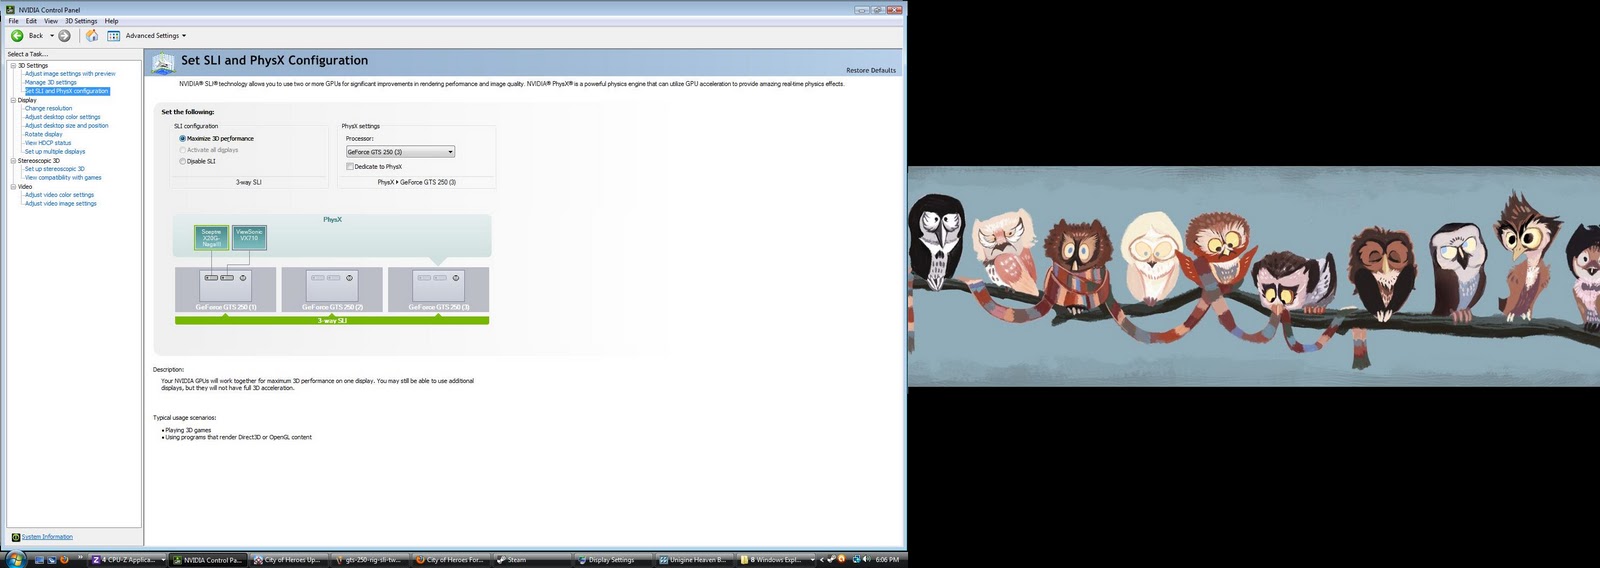1600x568 pixels.
Task: Open the Help menu
Action: pos(111,21)
